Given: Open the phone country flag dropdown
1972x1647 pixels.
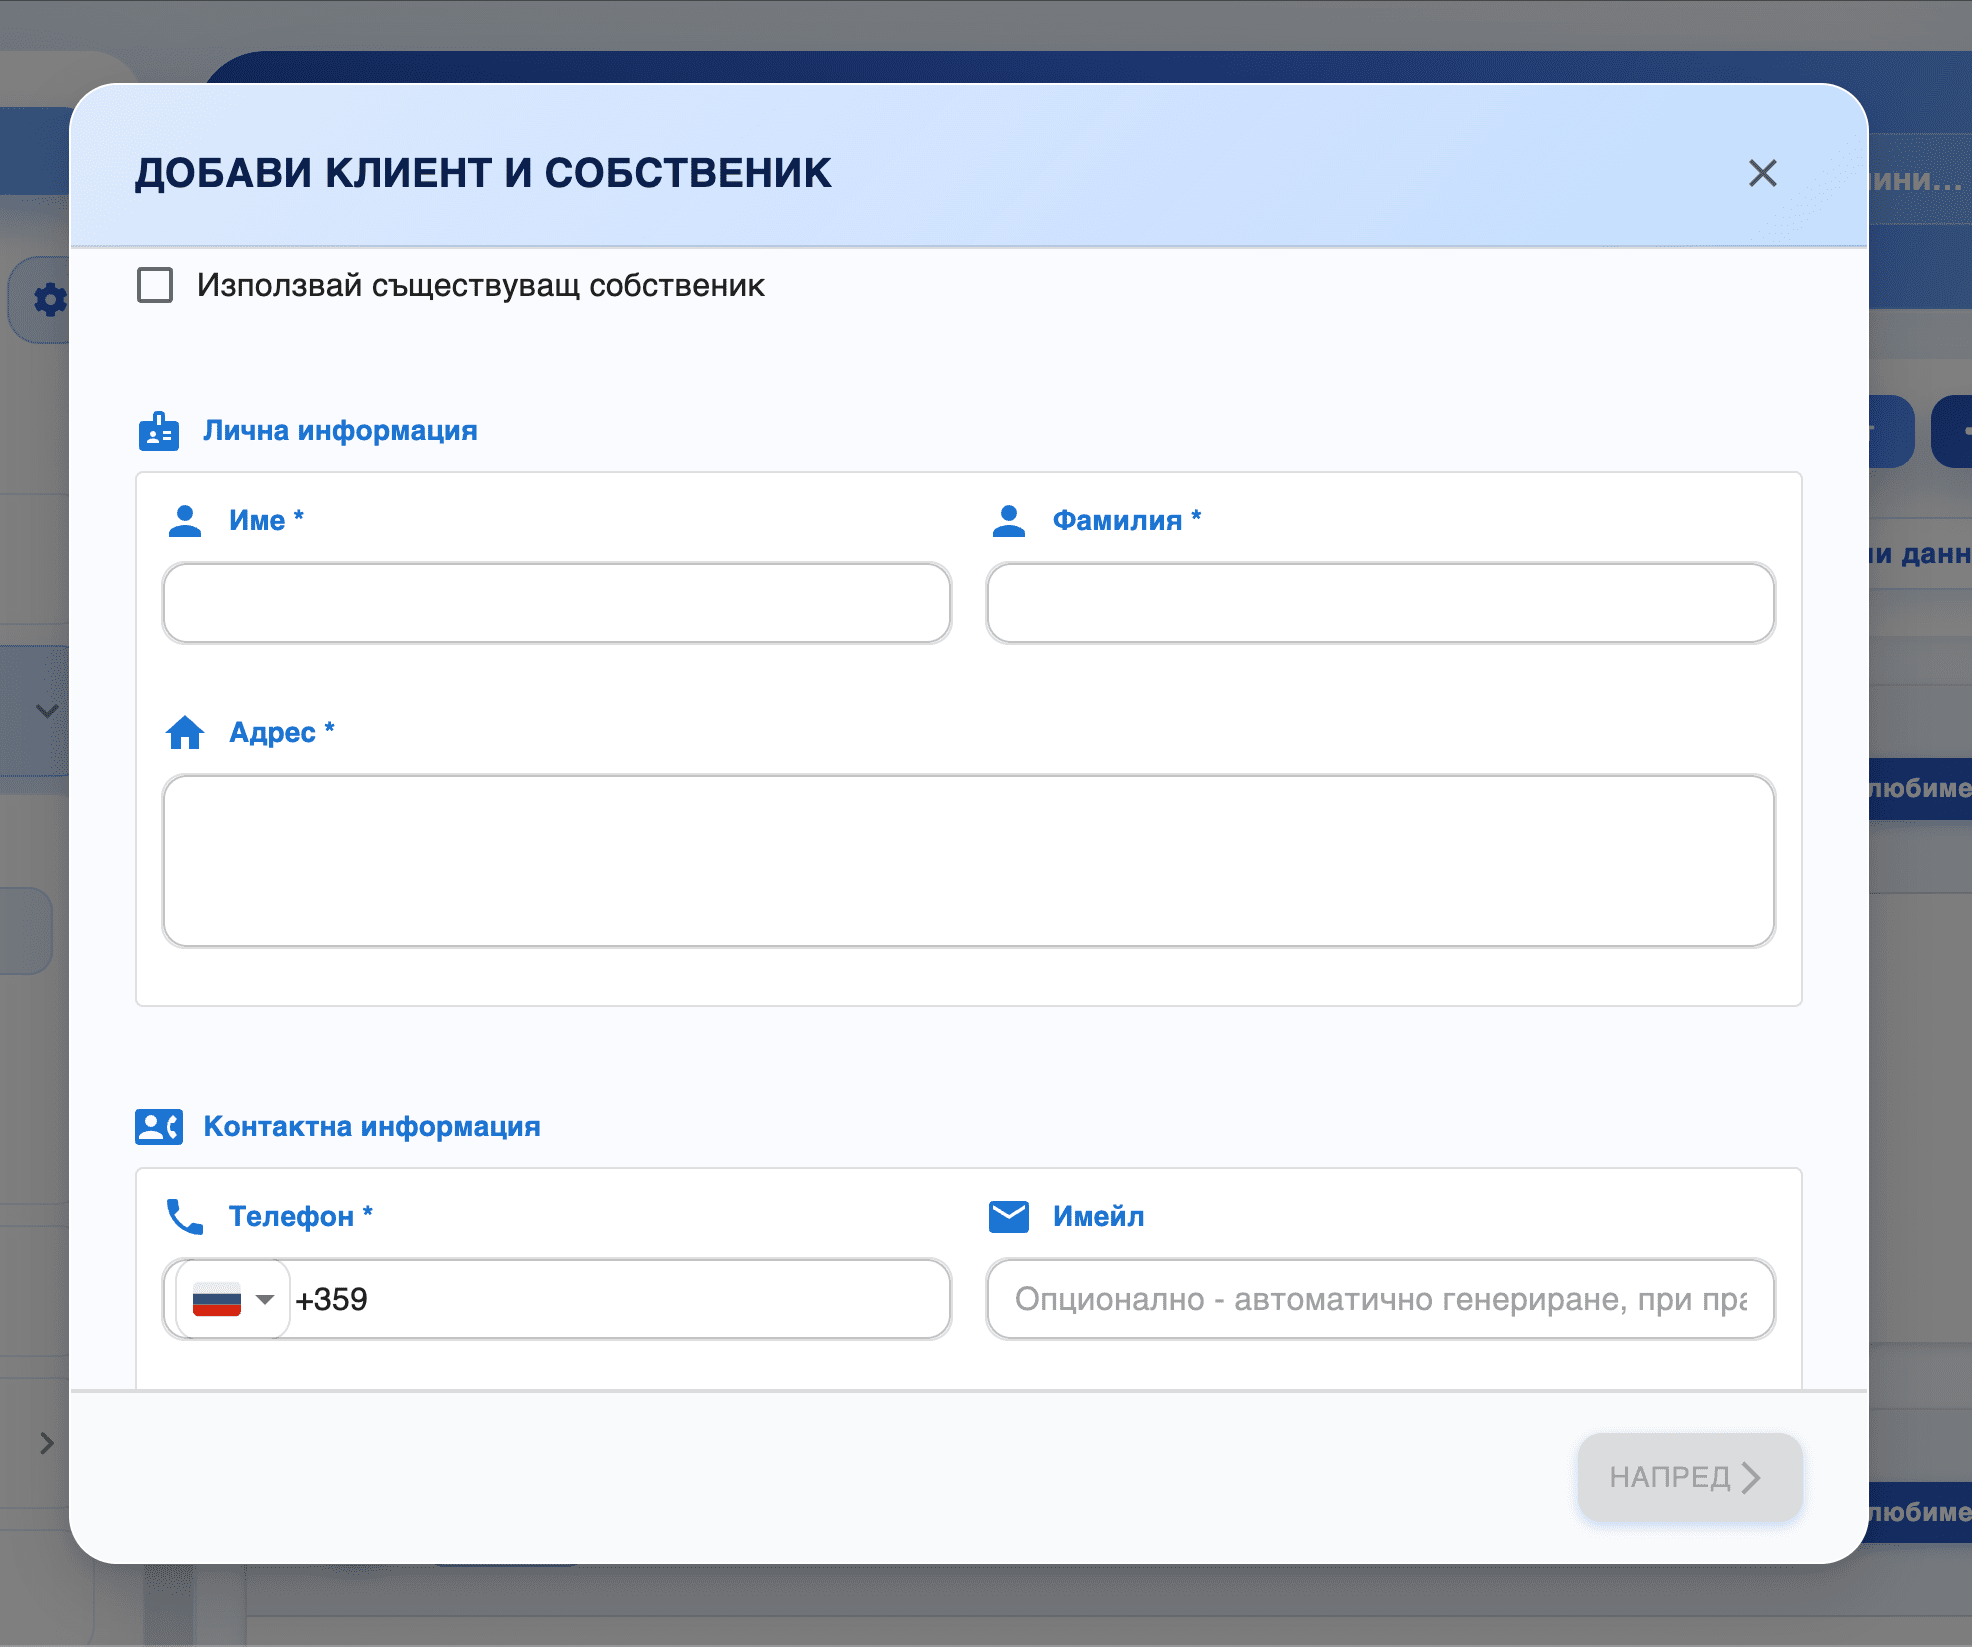Looking at the screenshot, I should [233, 1299].
